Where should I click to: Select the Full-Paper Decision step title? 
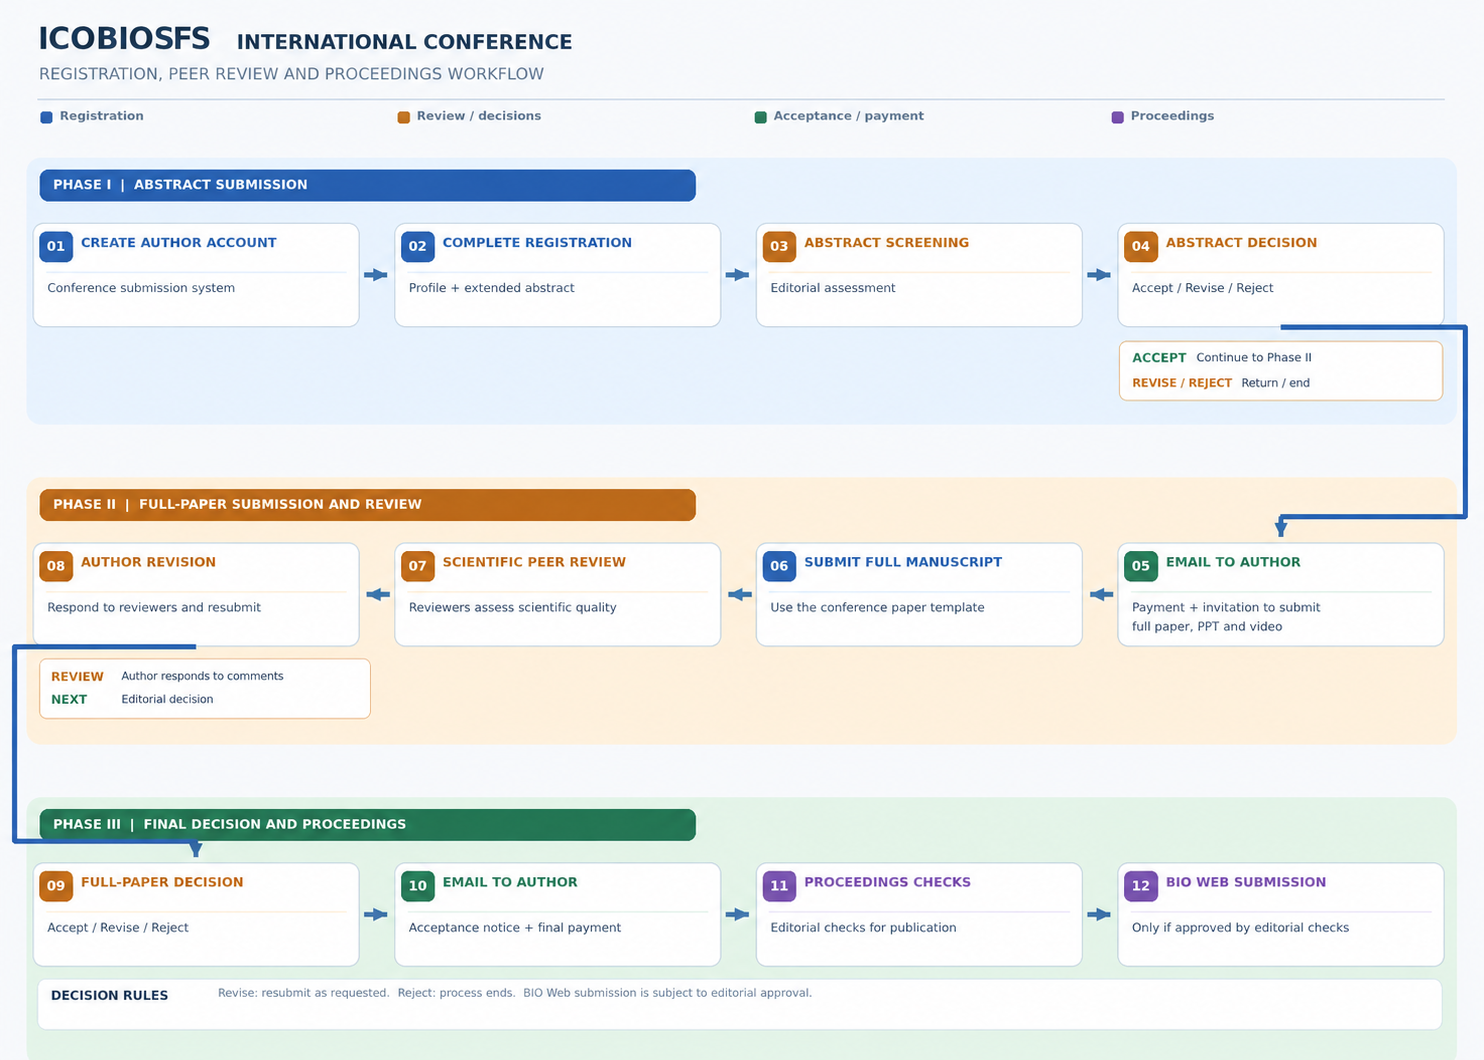(x=162, y=882)
